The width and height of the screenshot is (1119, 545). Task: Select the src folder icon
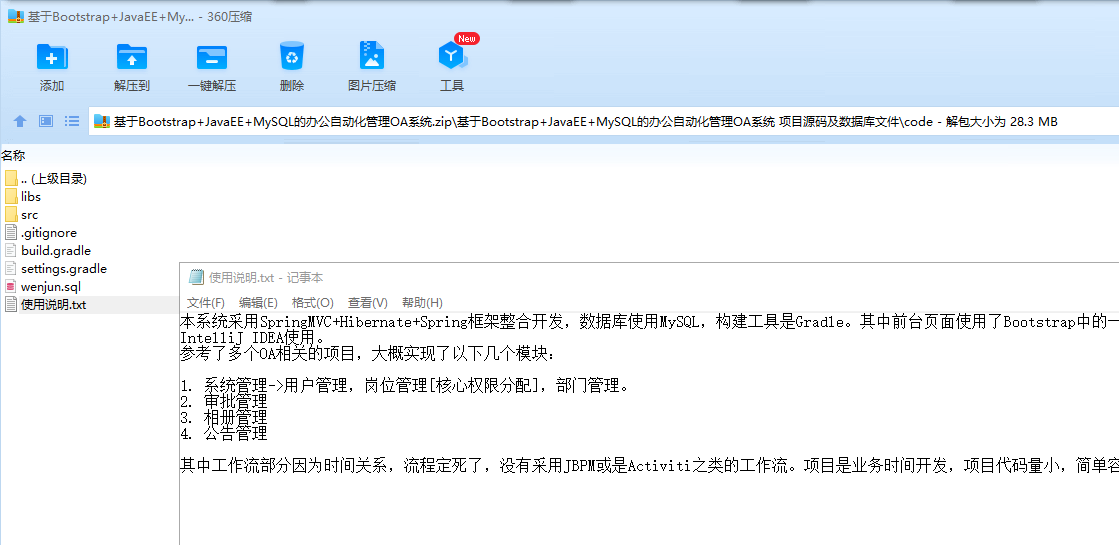point(11,215)
